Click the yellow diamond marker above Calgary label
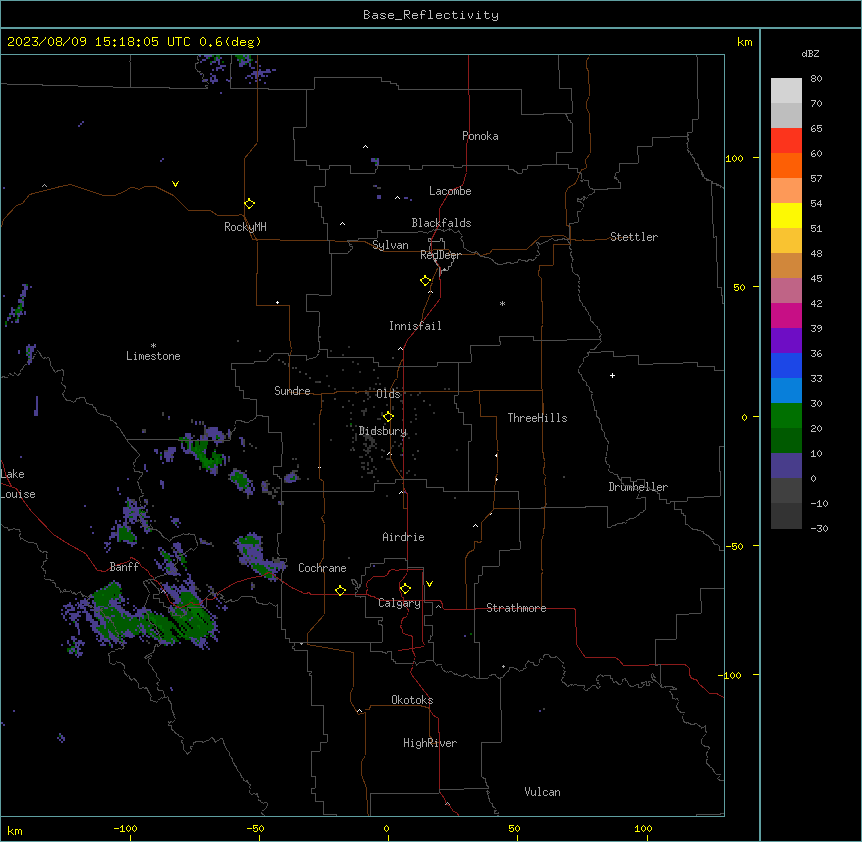Screen dimensions: 862x842 tap(405, 589)
